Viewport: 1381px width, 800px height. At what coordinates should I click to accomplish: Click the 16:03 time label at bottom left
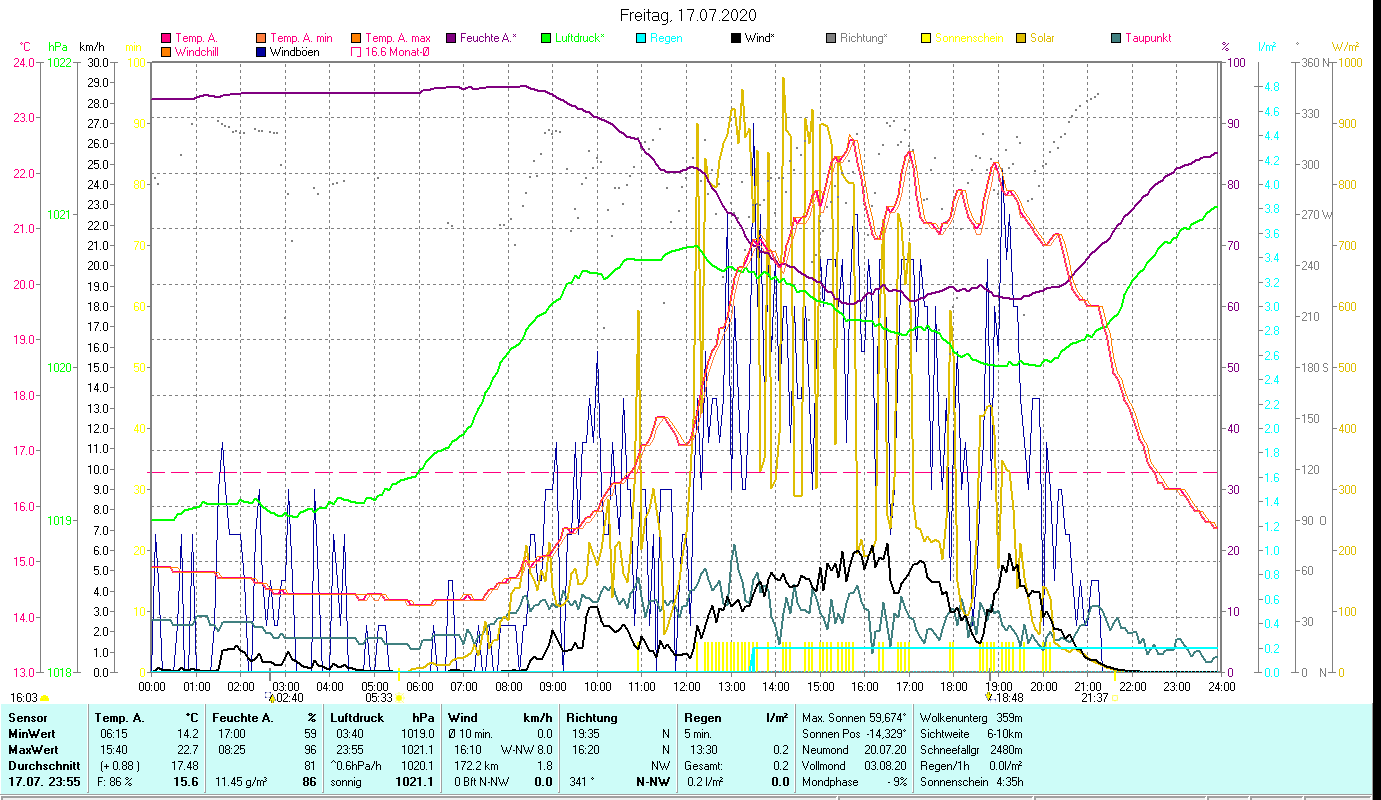[x=24, y=698]
